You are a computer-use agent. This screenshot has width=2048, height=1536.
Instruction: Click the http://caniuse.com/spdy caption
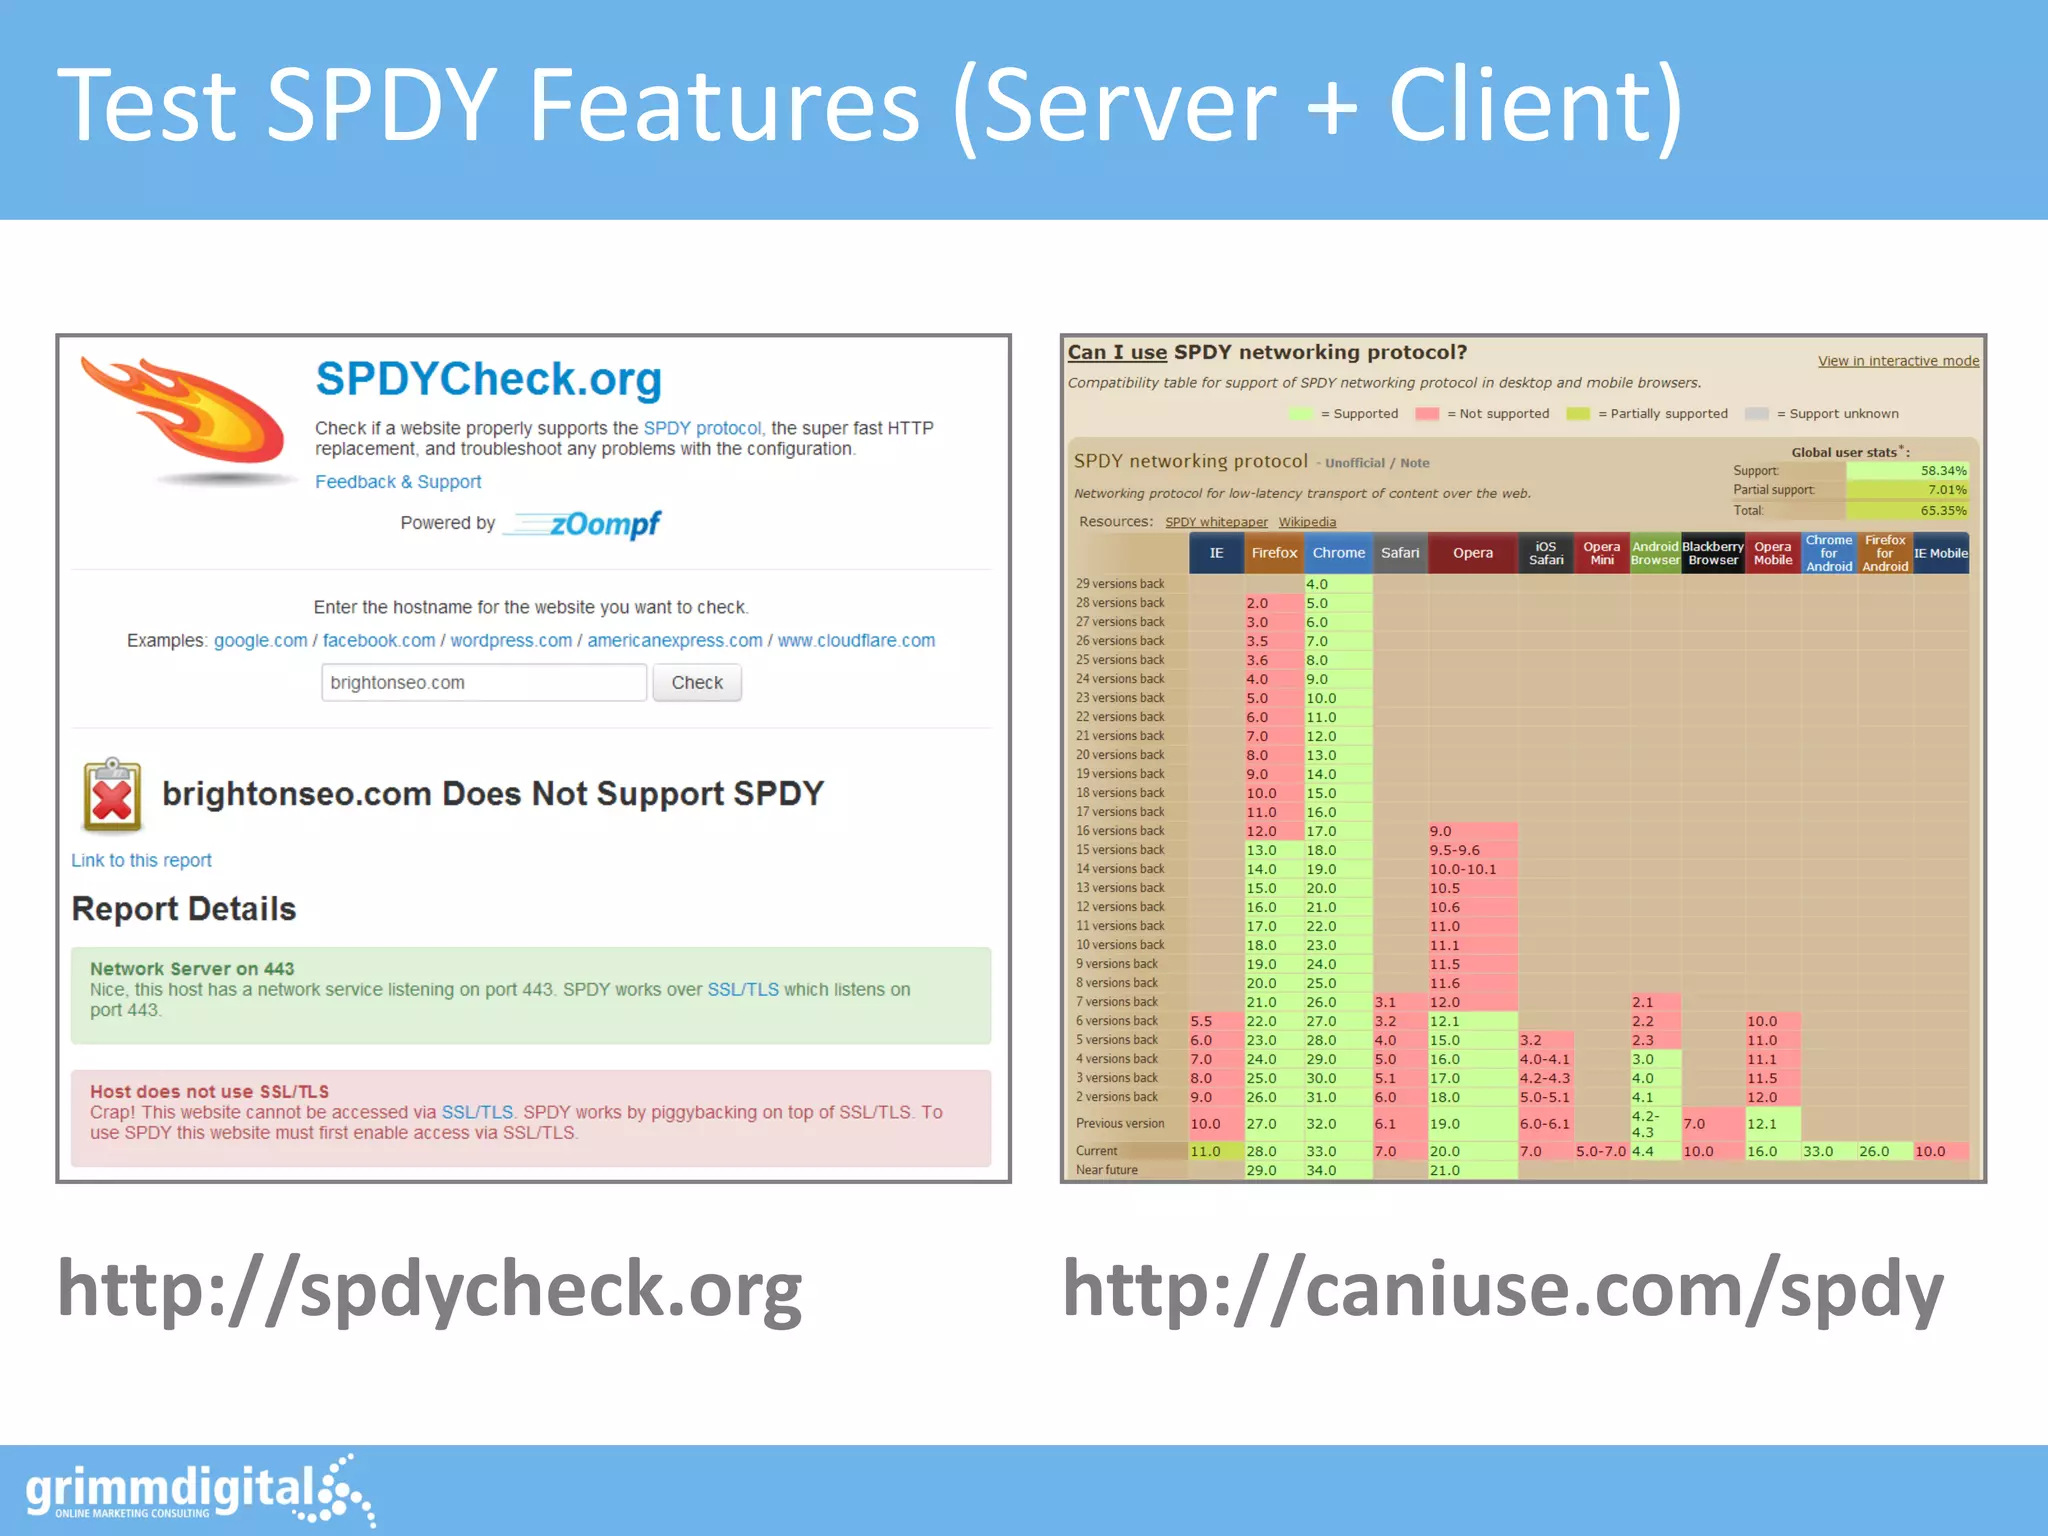click(1503, 1290)
